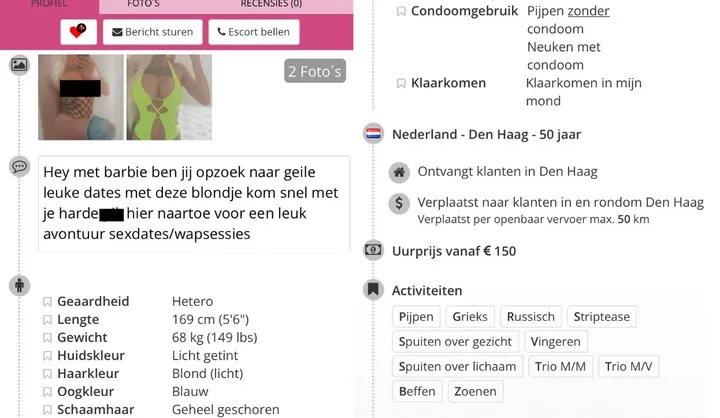This screenshot has height=418, width=720.
Task: Click the speech bubble description icon
Action: 19,166
